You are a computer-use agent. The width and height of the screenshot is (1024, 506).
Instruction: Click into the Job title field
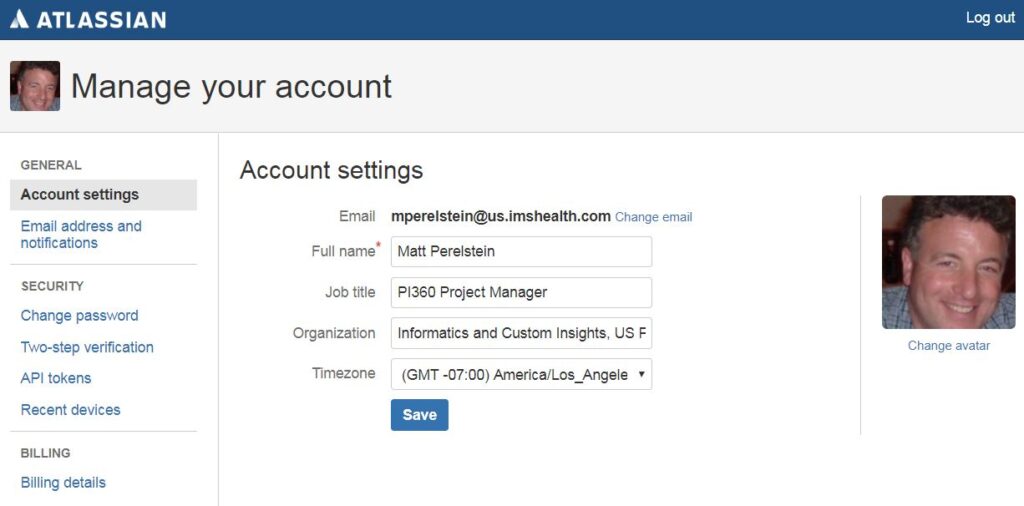(521, 293)
